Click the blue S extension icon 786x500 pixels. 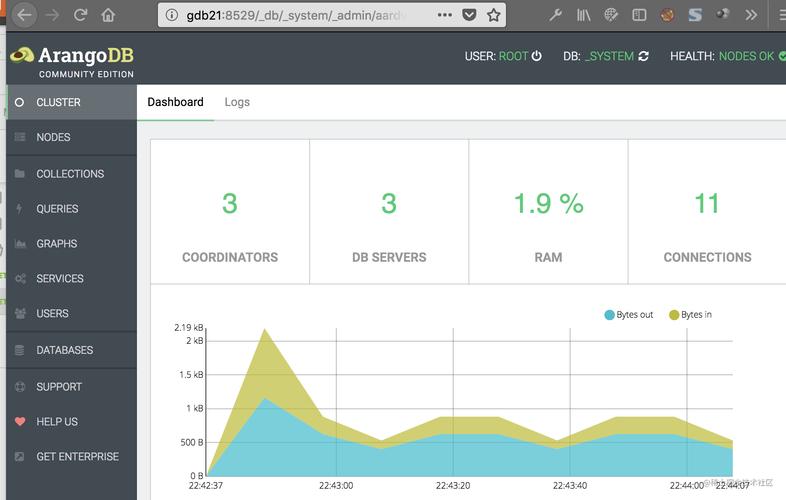tap(695, 15)
